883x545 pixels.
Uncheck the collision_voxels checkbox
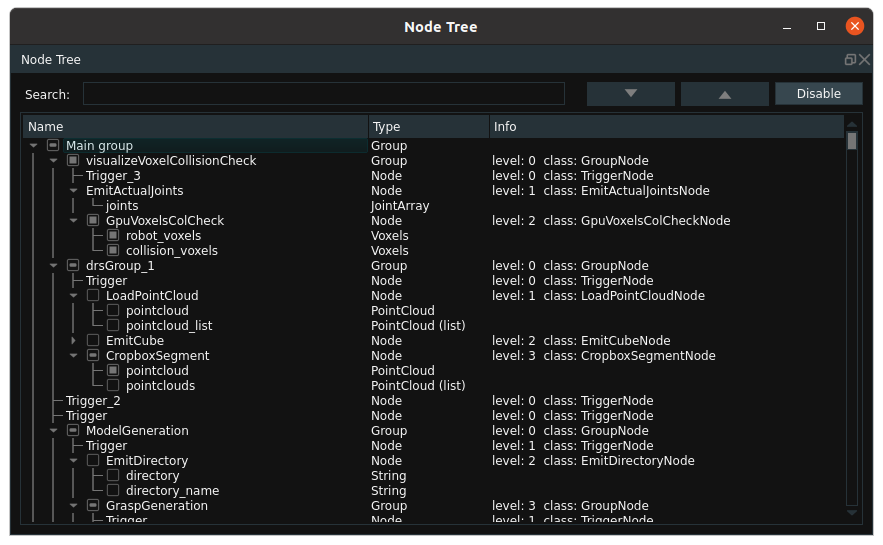tap(113, 250)
